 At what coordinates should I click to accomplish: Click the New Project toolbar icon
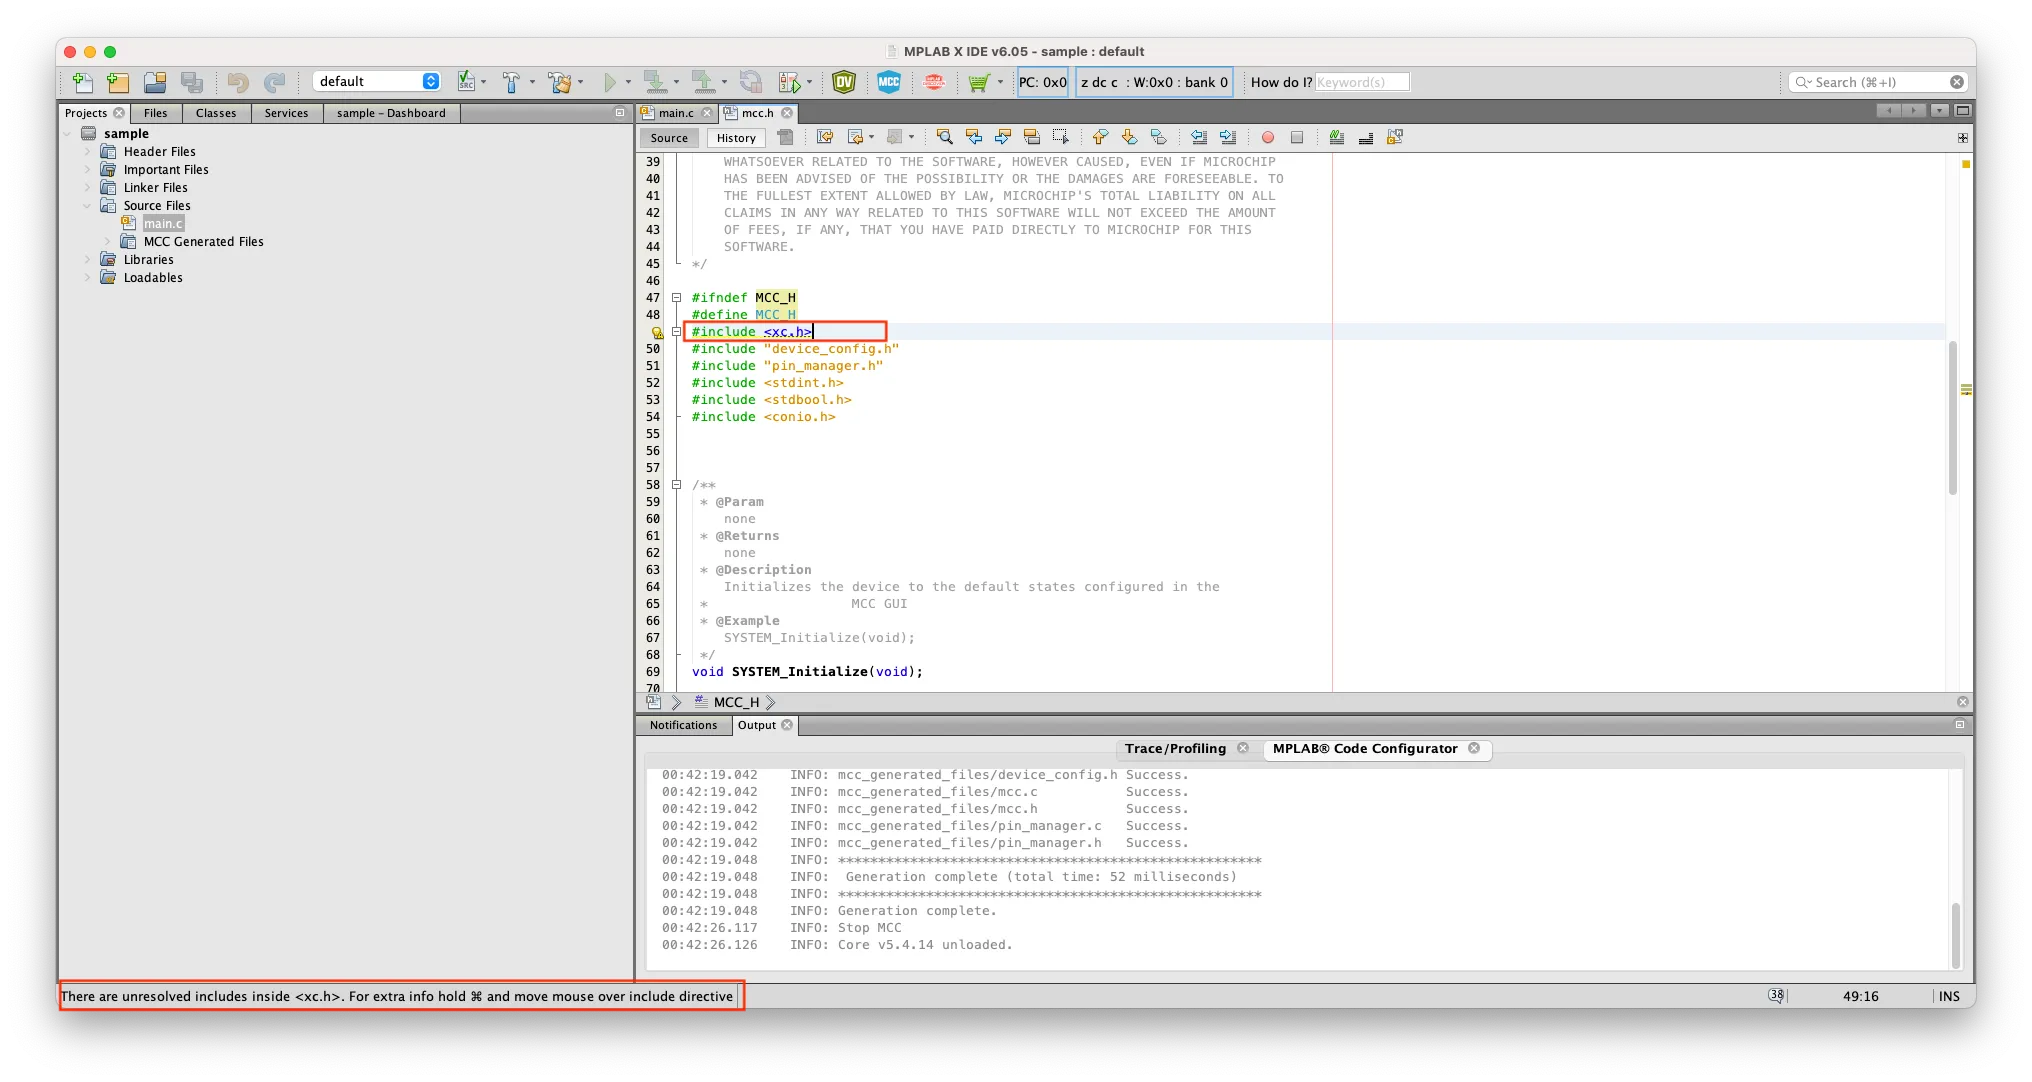tap(118, 82)
